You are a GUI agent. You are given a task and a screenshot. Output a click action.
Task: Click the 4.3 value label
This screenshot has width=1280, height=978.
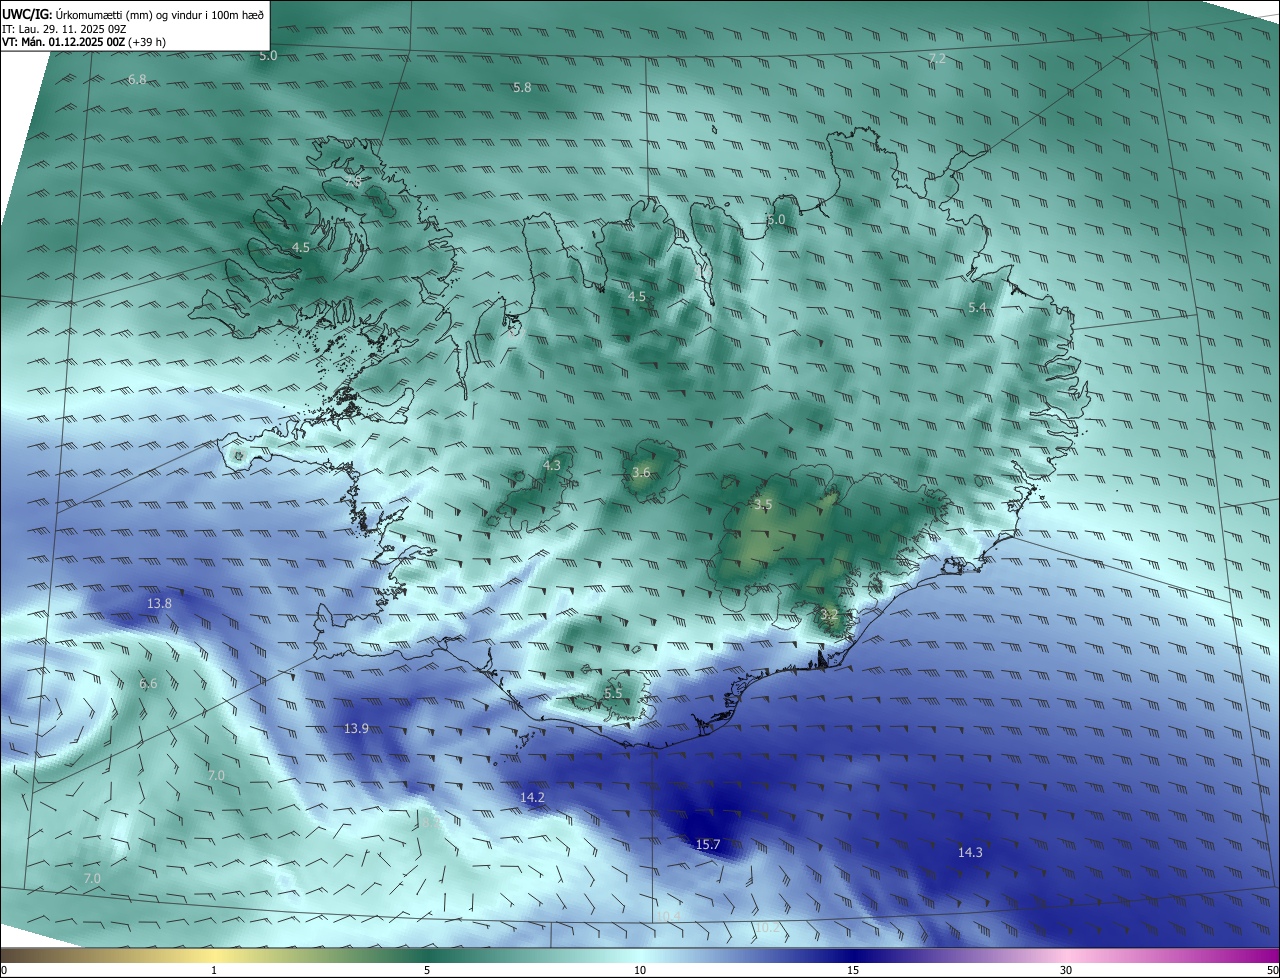pos(552,465)
